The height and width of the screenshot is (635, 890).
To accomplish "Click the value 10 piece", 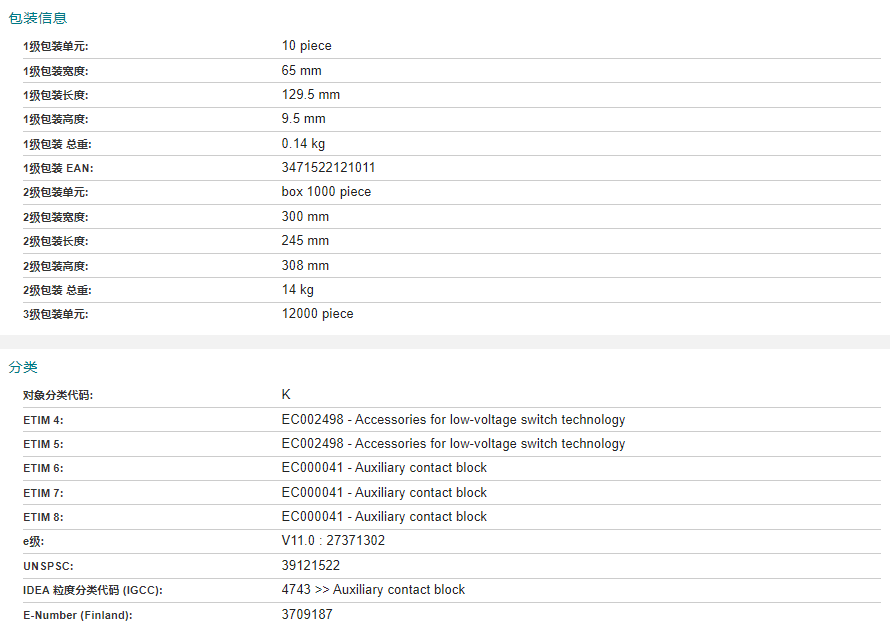I will [x=307, y=46].
